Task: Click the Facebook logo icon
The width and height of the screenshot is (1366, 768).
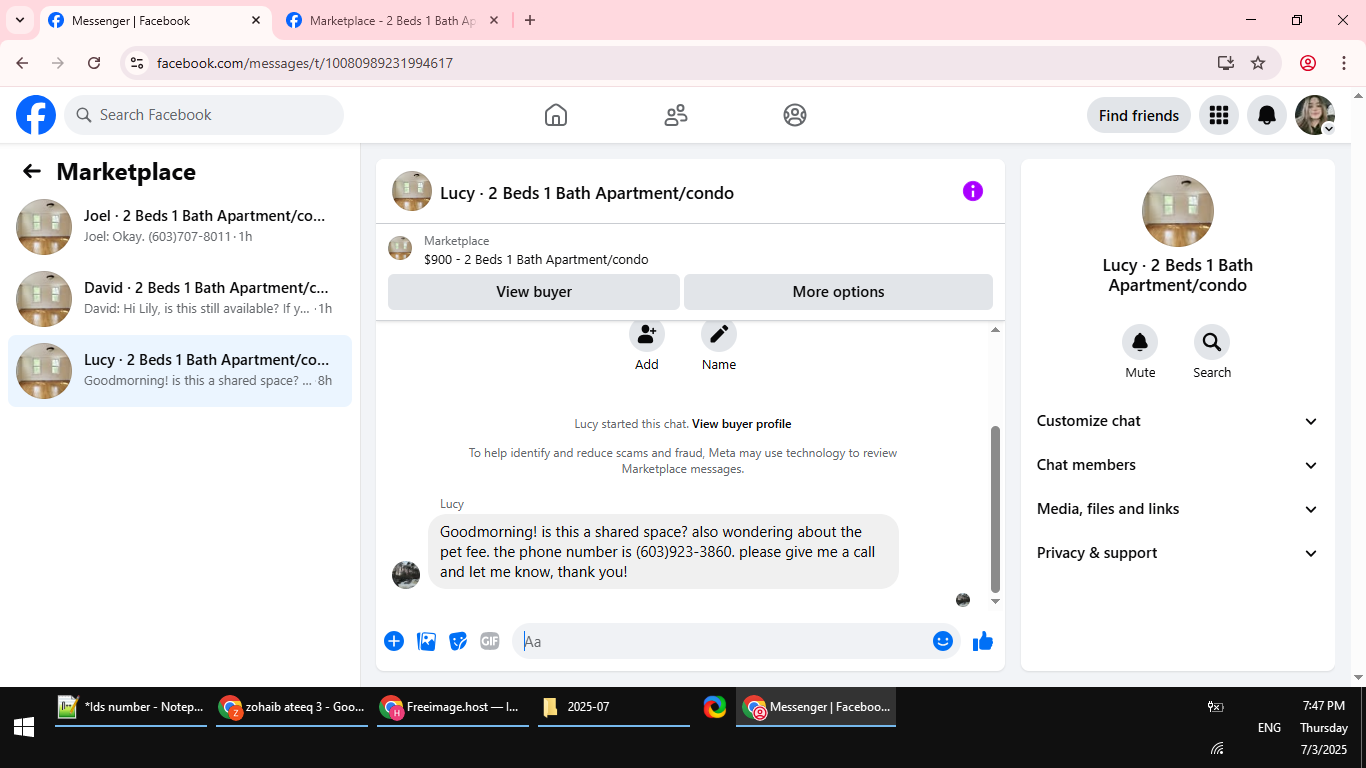Action: 36,115
